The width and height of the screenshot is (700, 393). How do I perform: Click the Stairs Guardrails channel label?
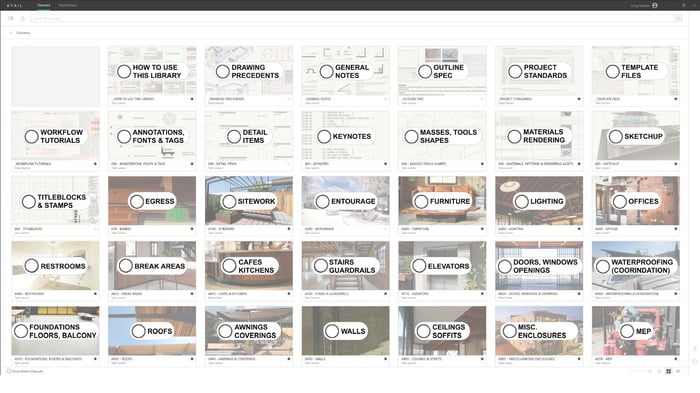point(352,266)
